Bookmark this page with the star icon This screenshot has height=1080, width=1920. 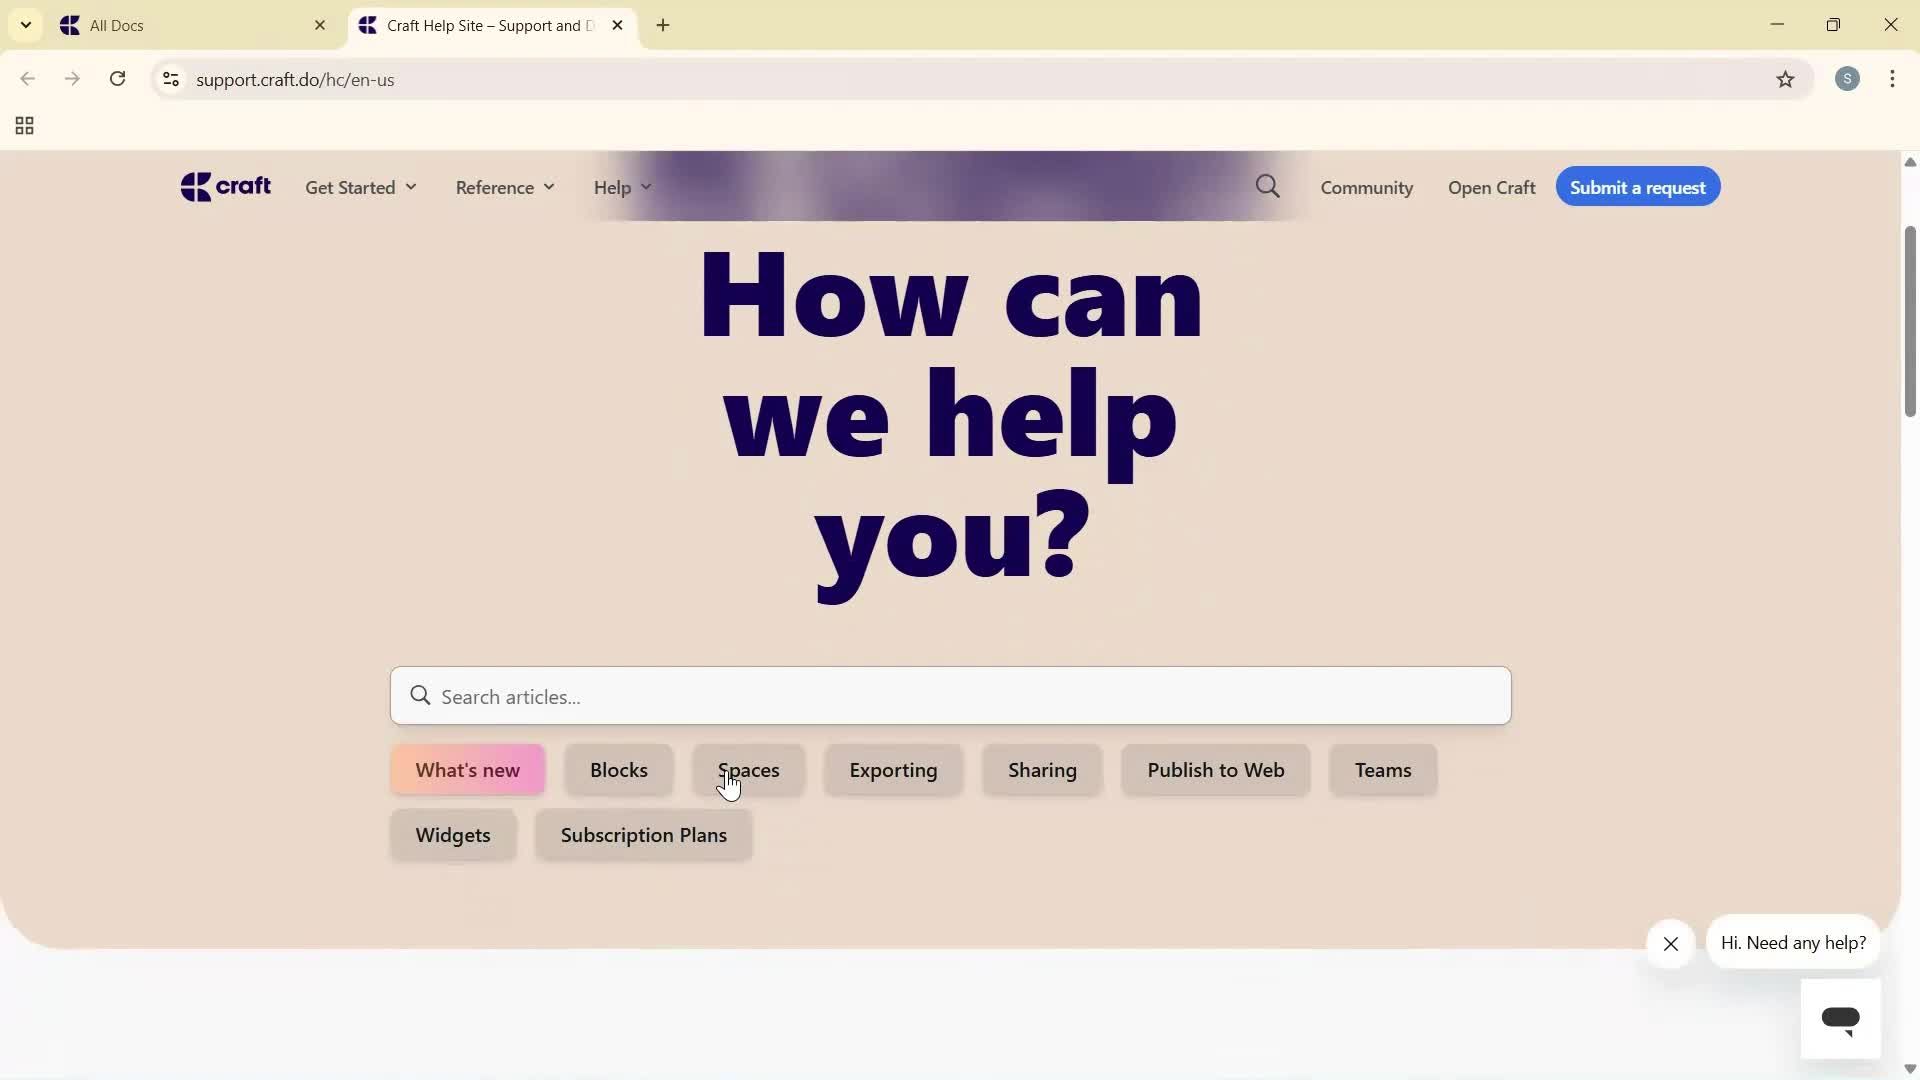pos(1787,80)
